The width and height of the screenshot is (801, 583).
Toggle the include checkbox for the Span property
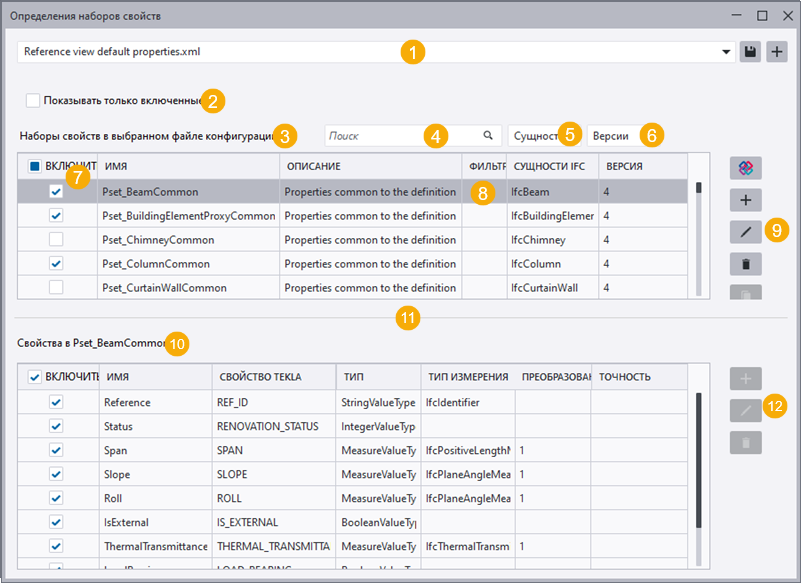pyautogui.click(x=56, y=450)
